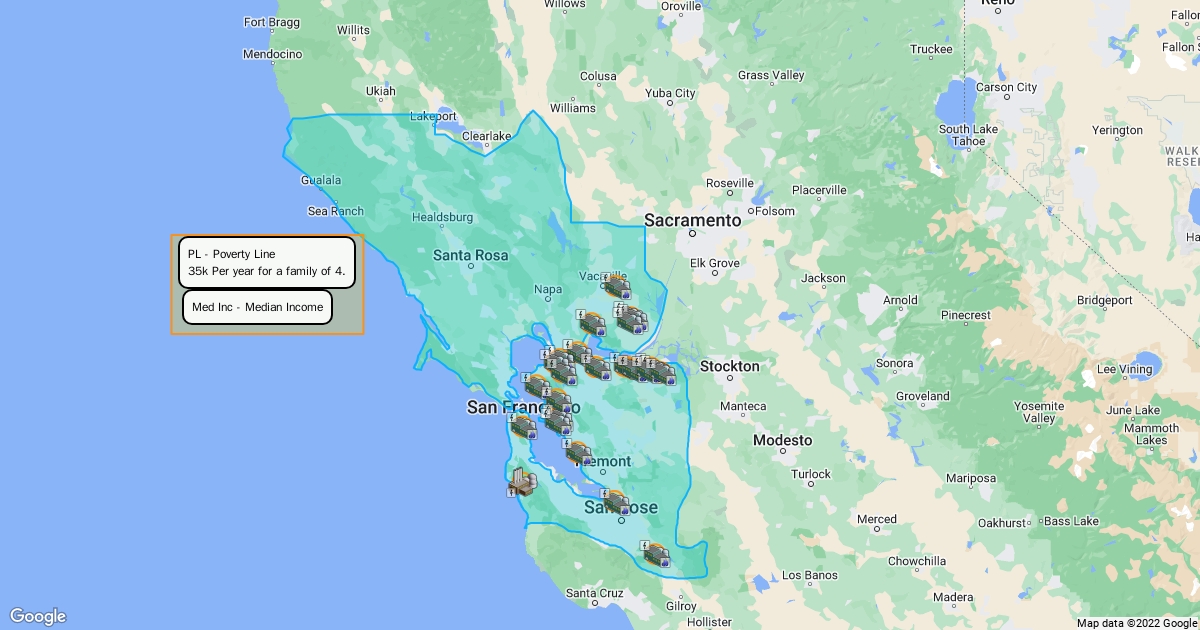Image resolution: width=1200 pixels, height=630 pixels.
Task: Open the paired power plant markers south of Vacaville
Action: [631, 320]
